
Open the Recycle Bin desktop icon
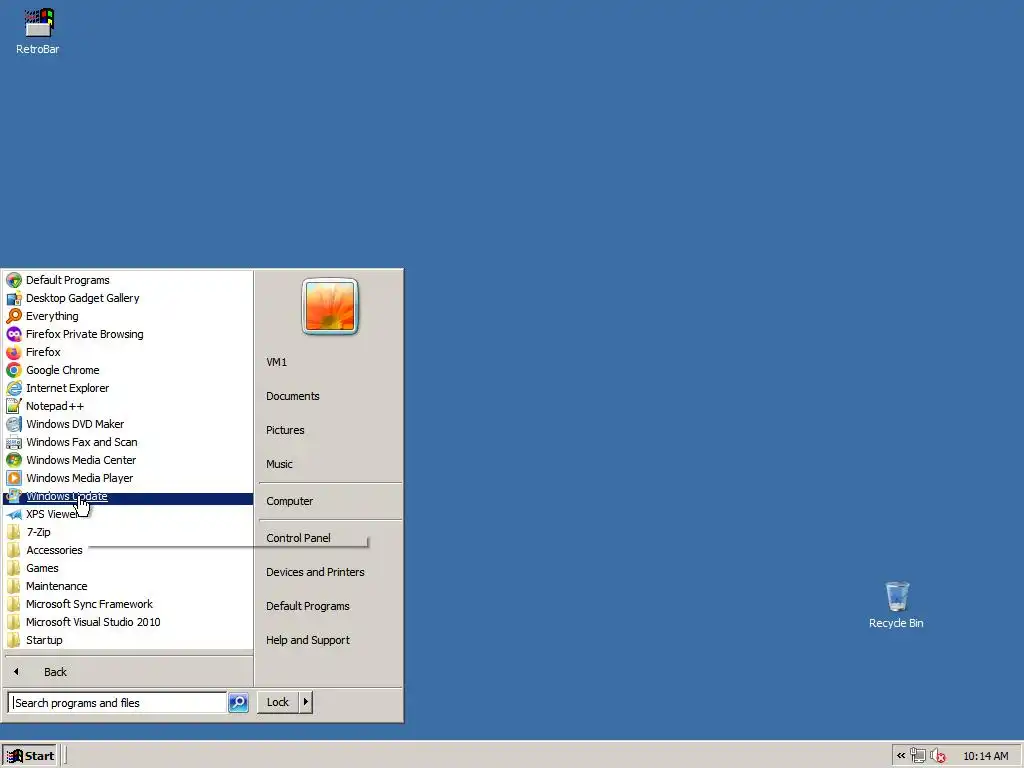tap(896, 605)
